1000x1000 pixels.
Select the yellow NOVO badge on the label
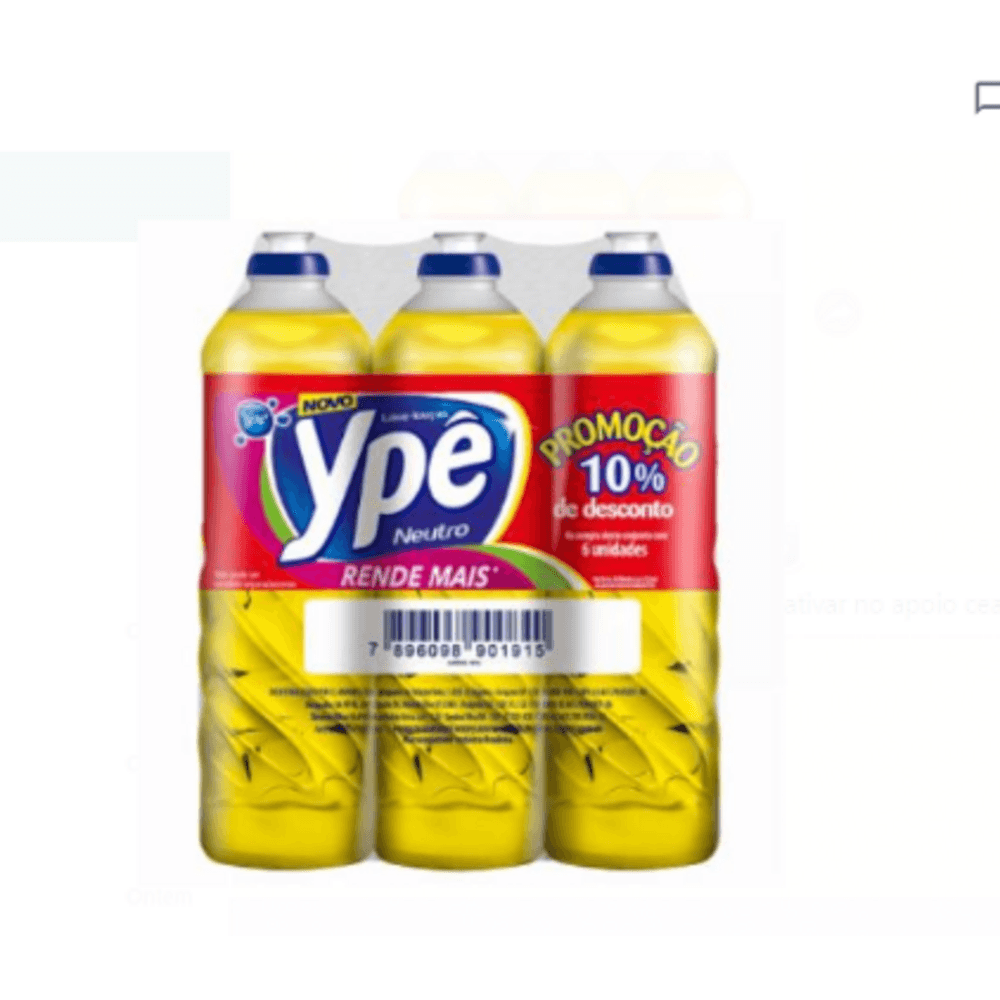pos(327,404)
